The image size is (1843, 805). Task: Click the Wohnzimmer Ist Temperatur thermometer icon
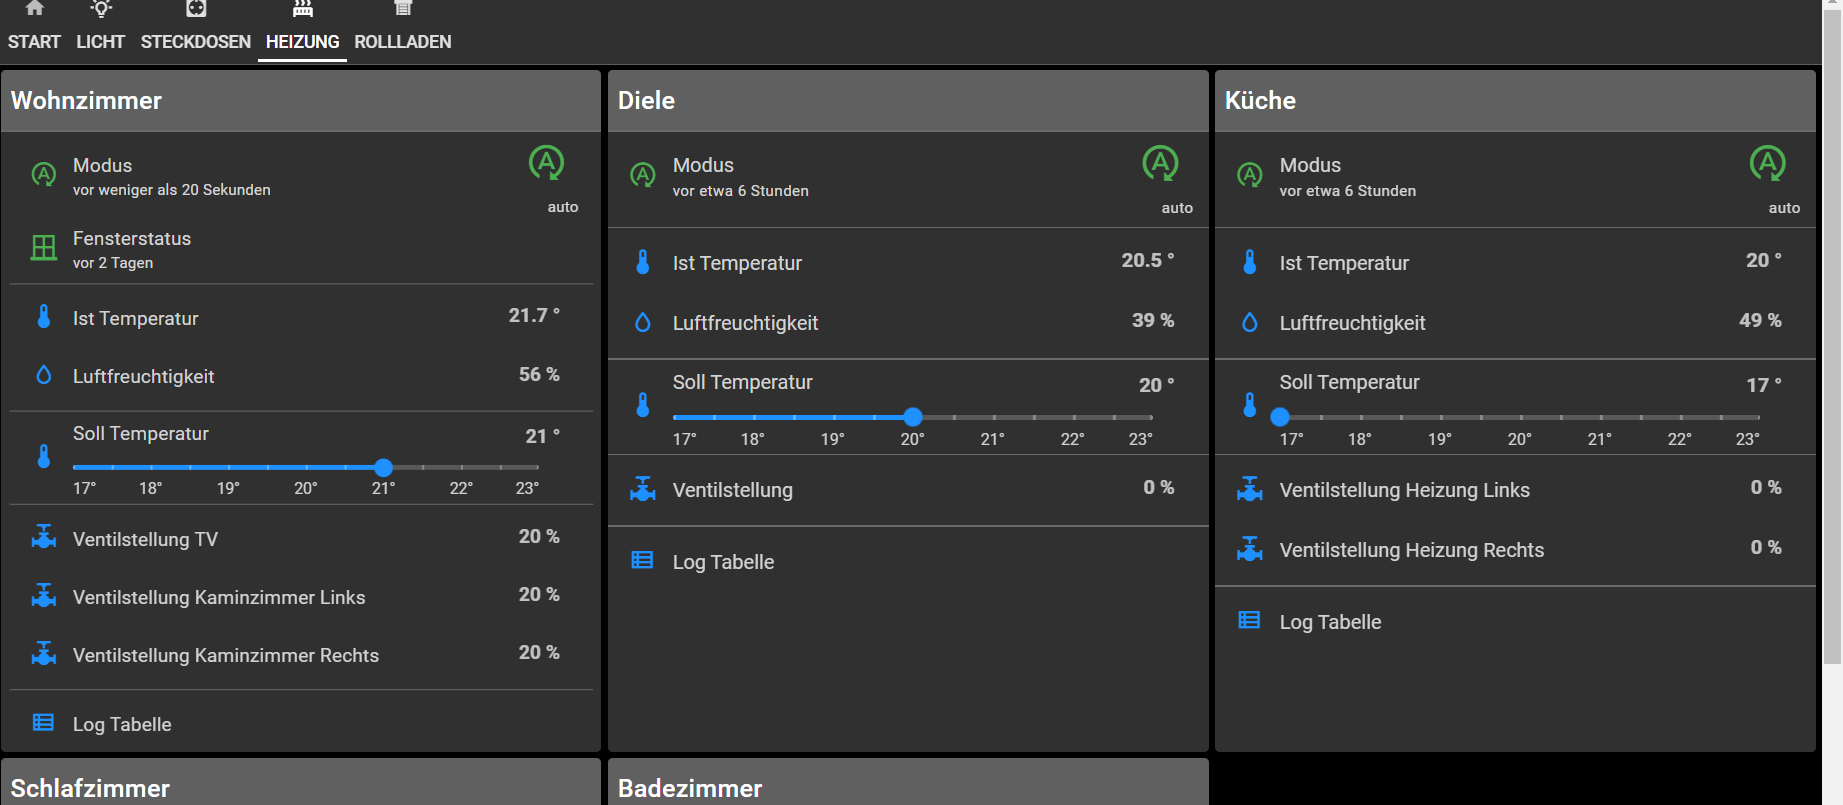pyautogui.click(x=44, y=317)
